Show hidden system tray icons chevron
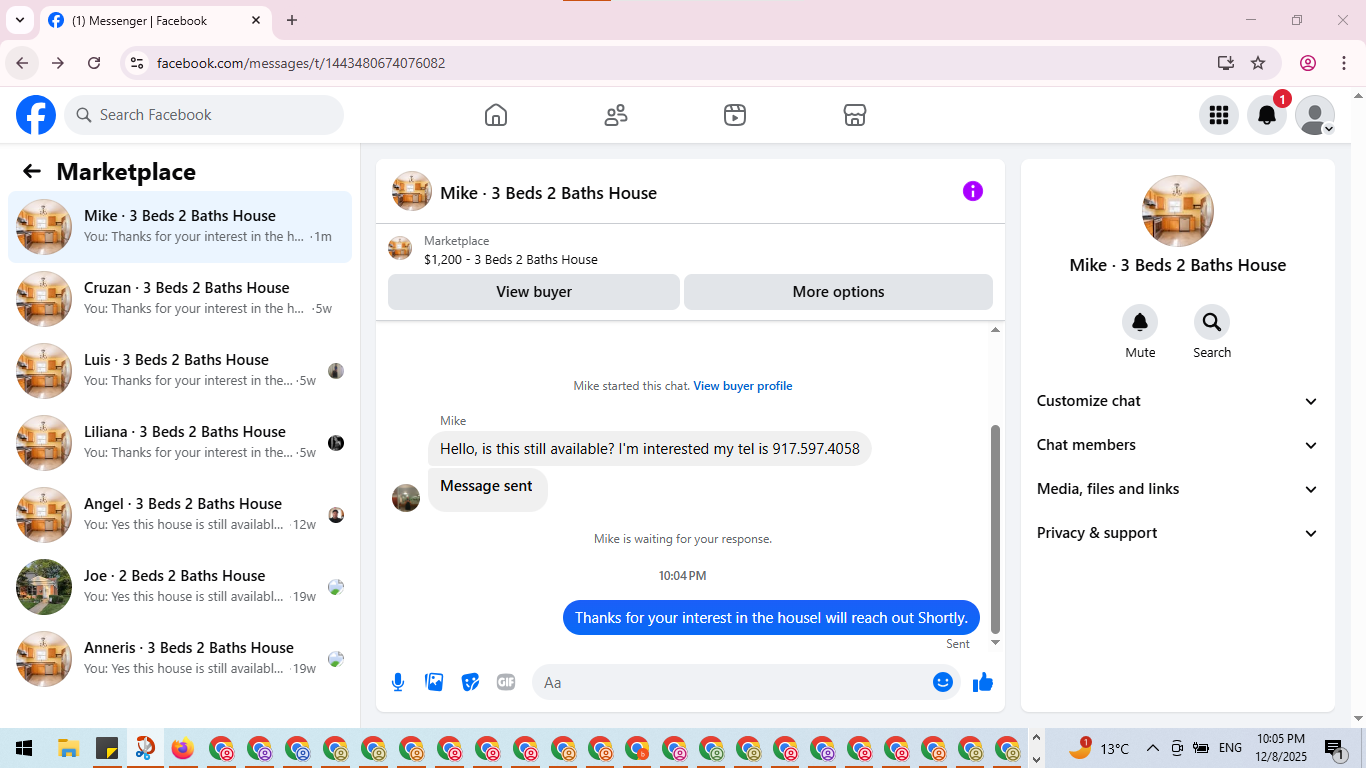The image size is (1366, 768). pos(1152,748)
